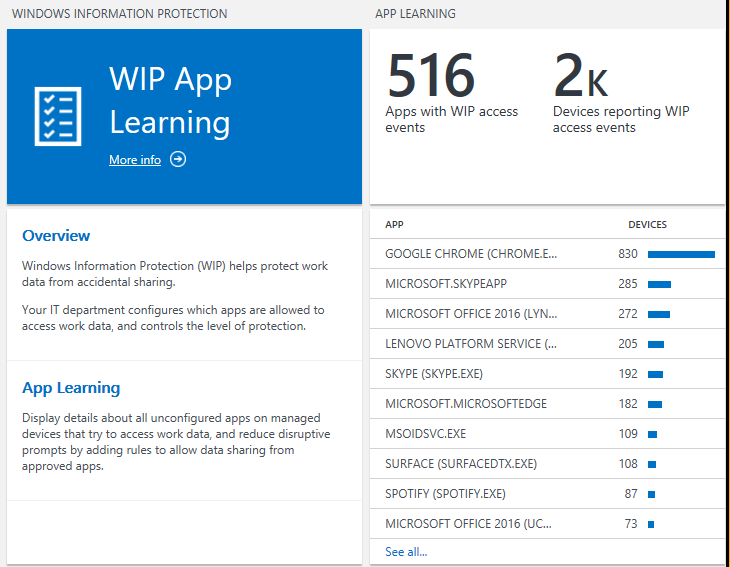Image resolution: width=730 pixels, height=567 pixels.
Task: Select the SKYPE (SKYPE.EXE) row
Action: point(548,374)
